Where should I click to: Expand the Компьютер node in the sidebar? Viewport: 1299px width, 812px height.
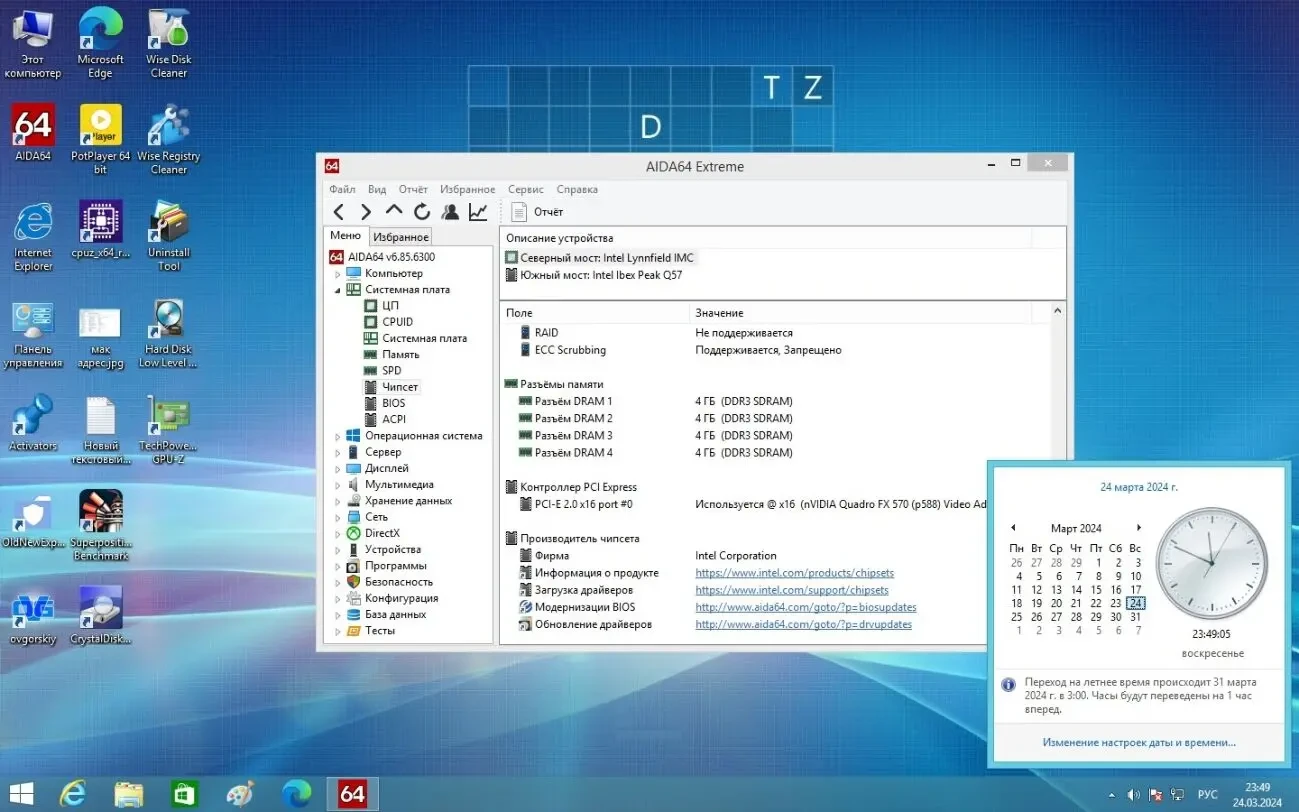pyautogui.click(x=340, y=272)
